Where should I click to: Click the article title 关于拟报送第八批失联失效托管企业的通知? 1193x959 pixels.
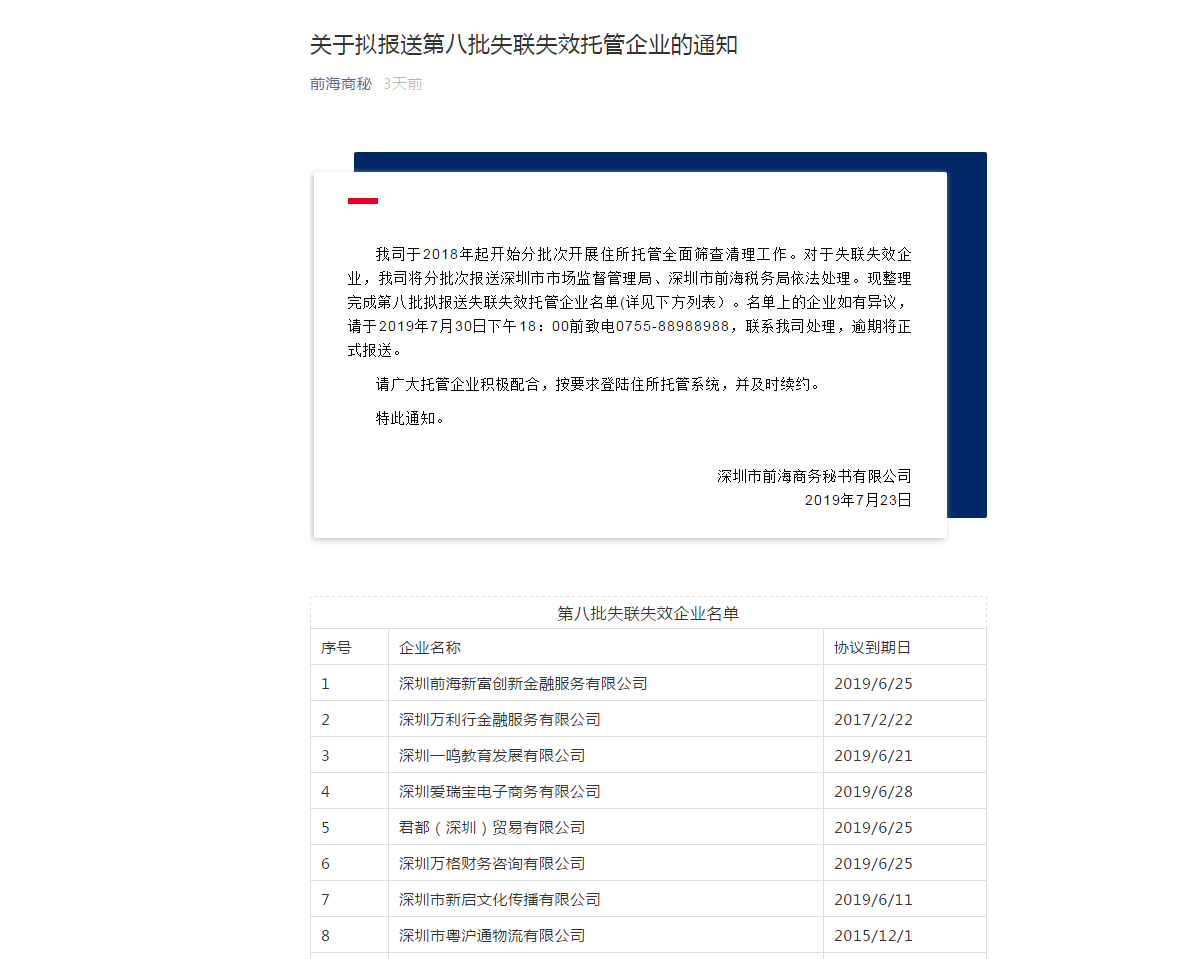[523, 45]
